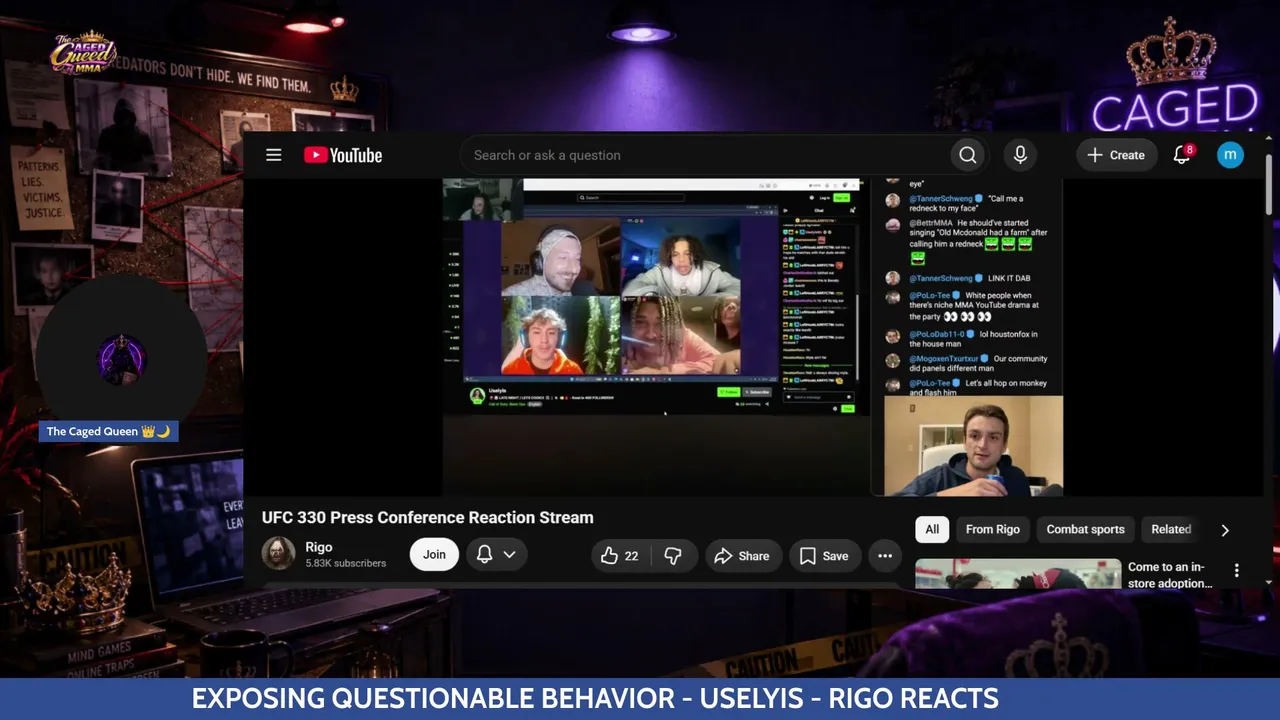Select the 'Combat sports' filter chip
The height and width of the screenshot is (720, 1280).
[x=1085, y=529]
